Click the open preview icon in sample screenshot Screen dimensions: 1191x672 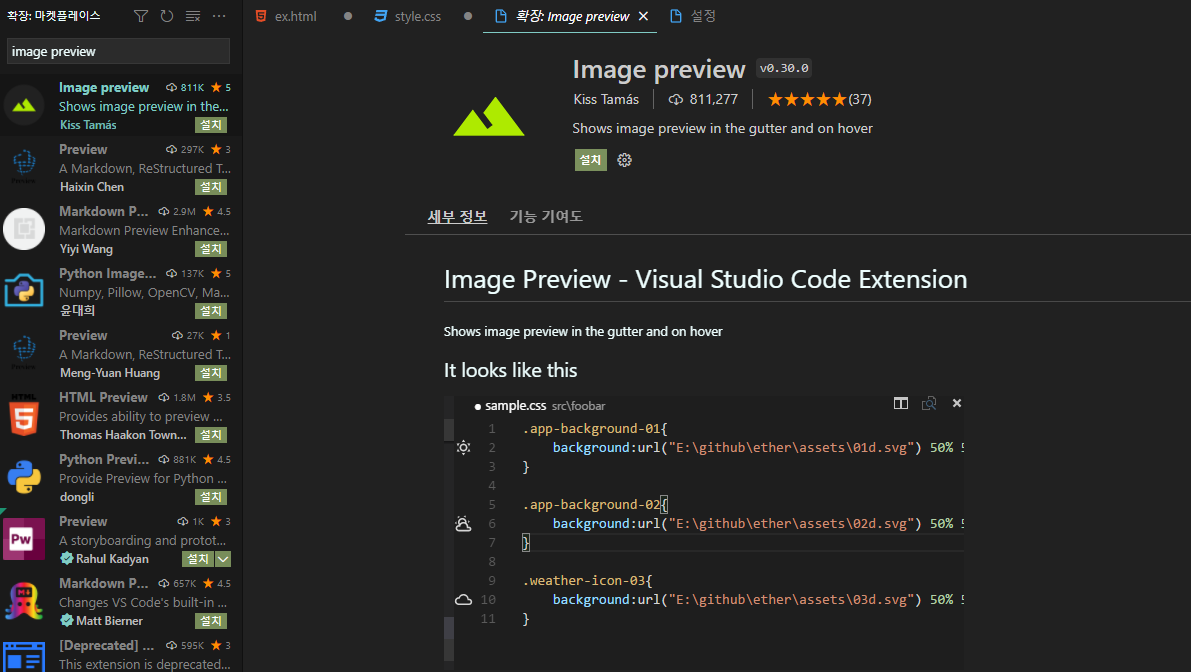click(x=929, y=403)
